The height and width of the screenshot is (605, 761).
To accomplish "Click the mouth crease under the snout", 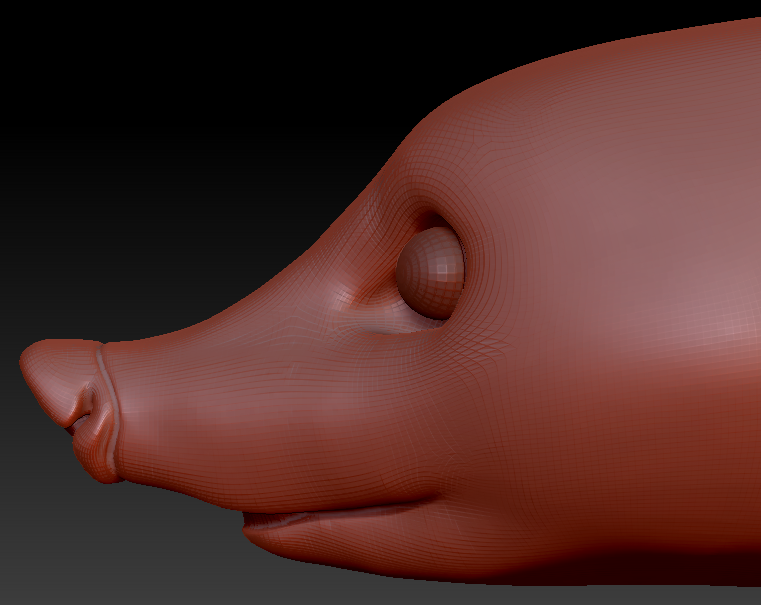I will coord(340,514).
